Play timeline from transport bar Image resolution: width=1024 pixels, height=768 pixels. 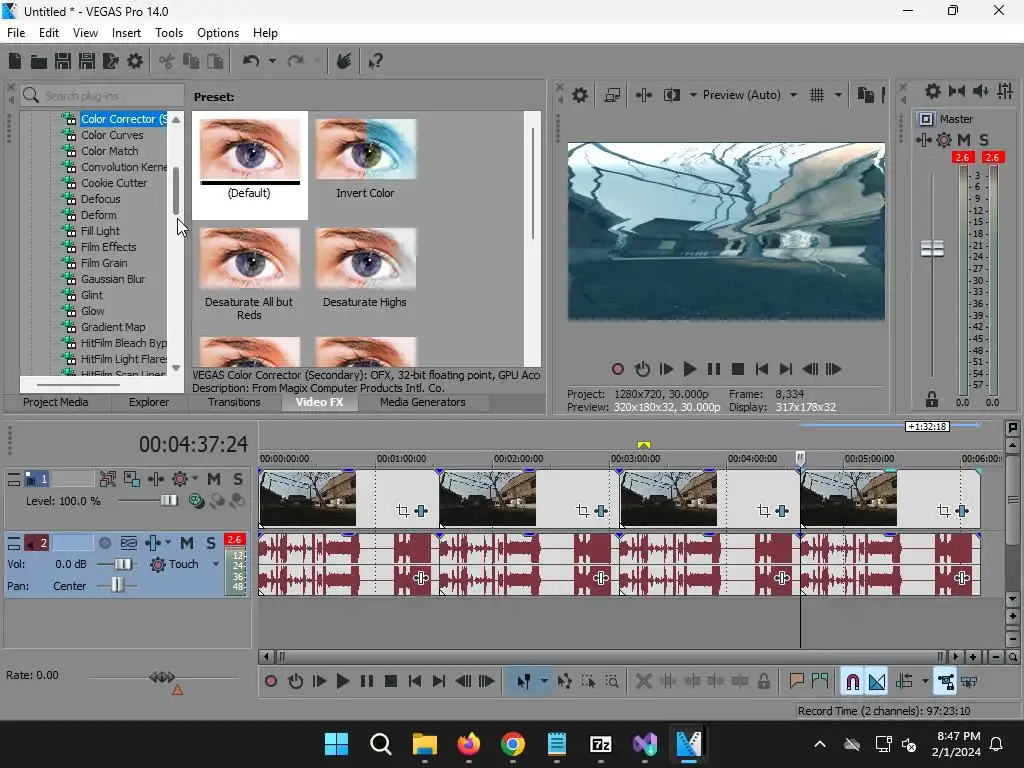[x=343, y=682]
